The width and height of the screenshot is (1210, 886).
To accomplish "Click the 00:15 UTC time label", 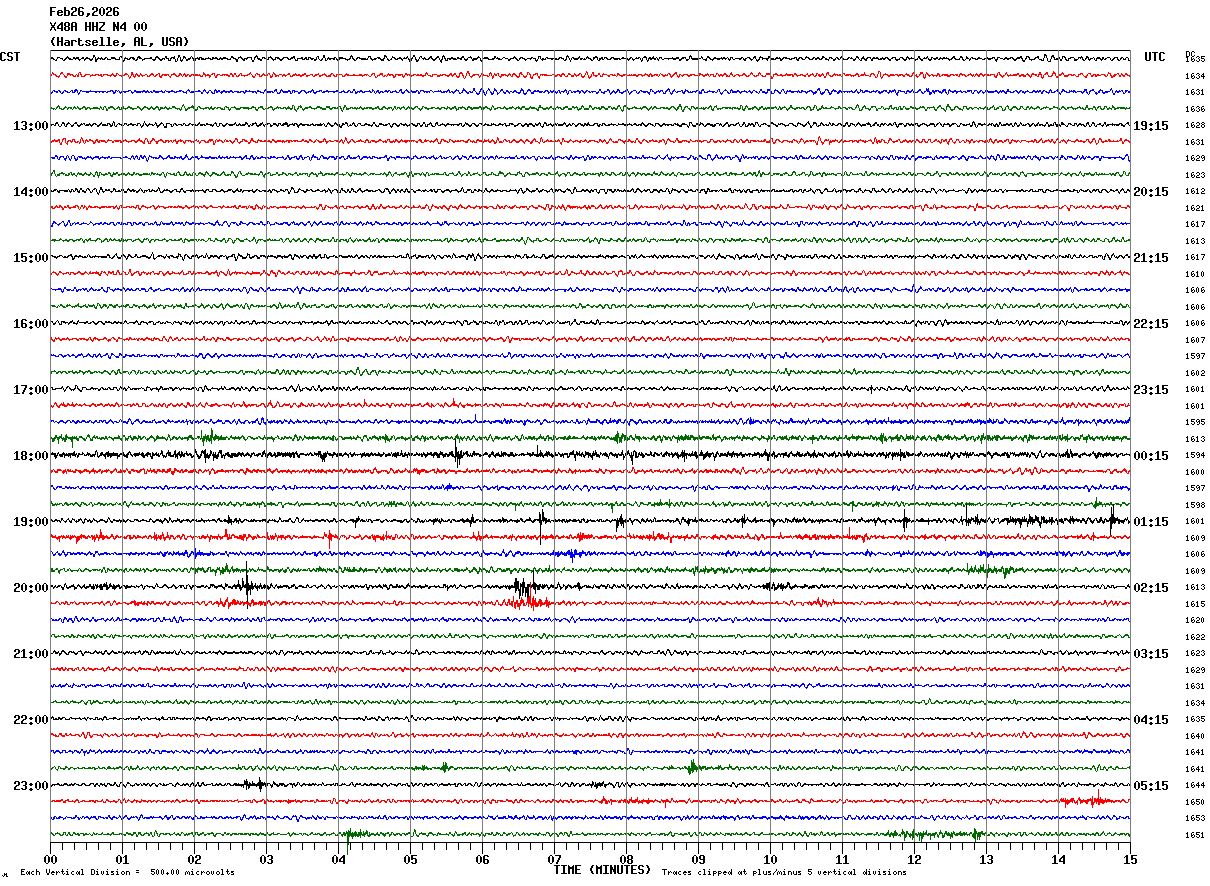I will coord(1151,456).
